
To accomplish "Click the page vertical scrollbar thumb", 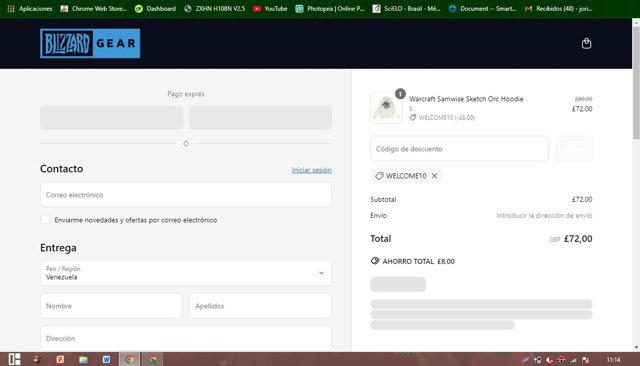I will tap(636, 83).
